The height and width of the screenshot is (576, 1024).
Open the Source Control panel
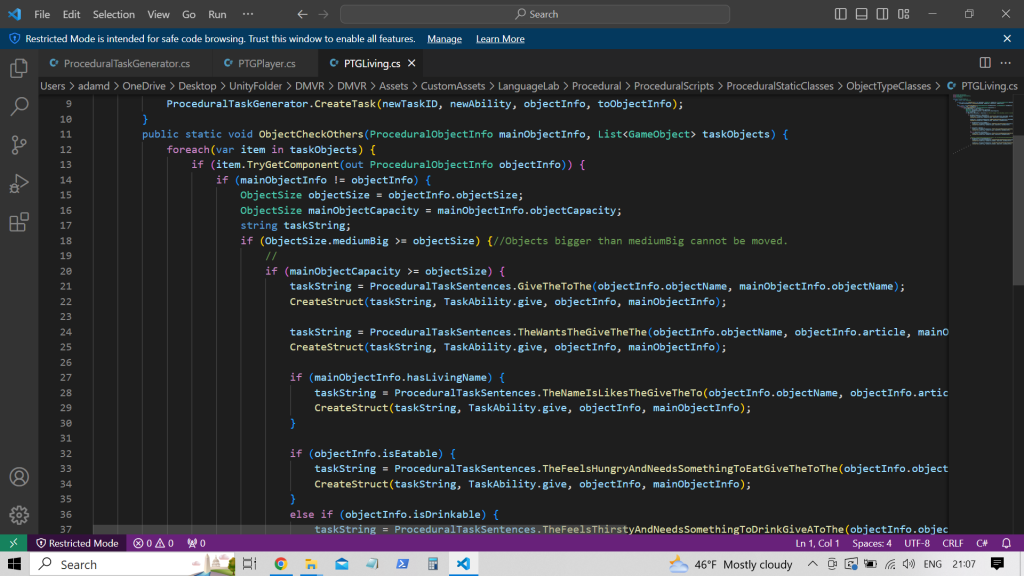19,145
